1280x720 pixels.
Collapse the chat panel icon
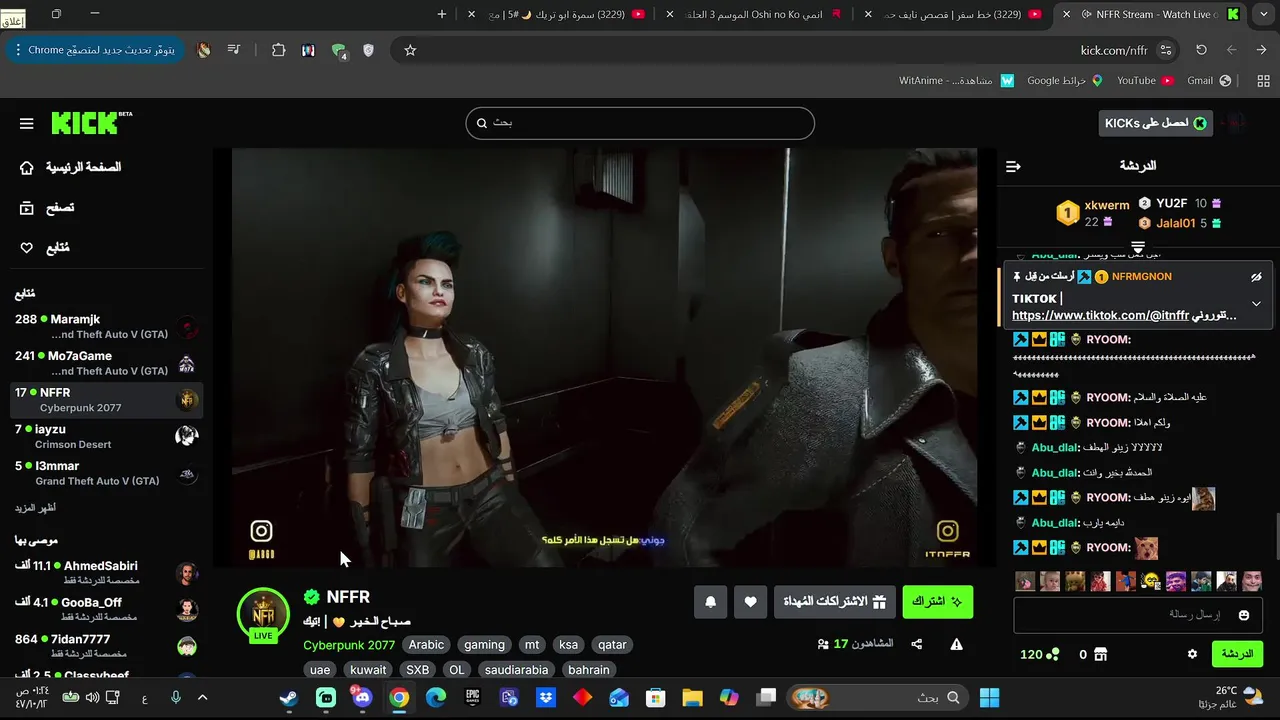click(1013, 166)
